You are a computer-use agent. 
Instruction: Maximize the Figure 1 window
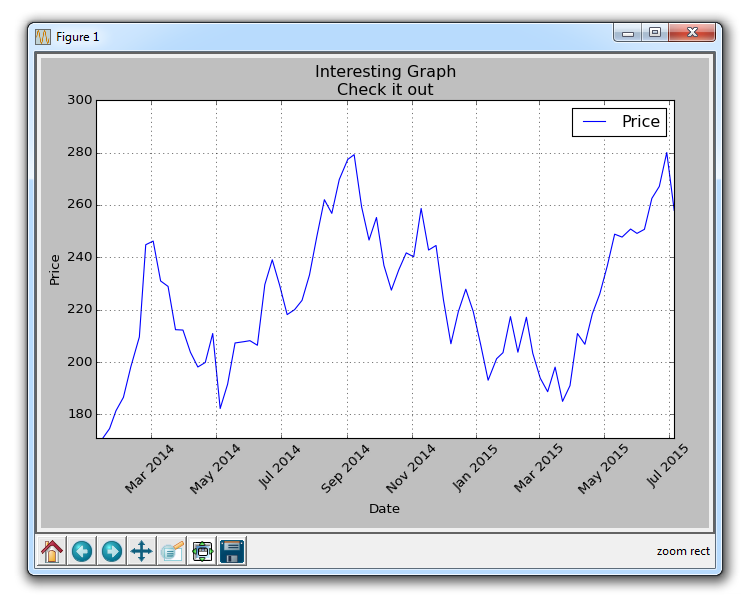click(x=655, y=33)
